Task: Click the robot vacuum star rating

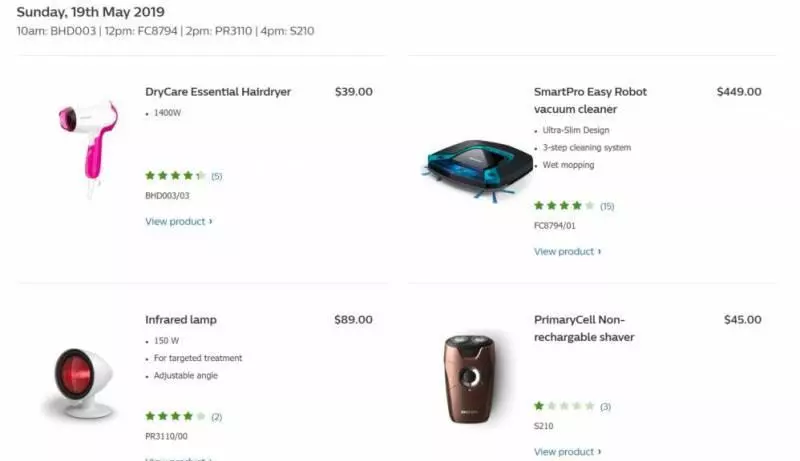Action: coord(564,206)
